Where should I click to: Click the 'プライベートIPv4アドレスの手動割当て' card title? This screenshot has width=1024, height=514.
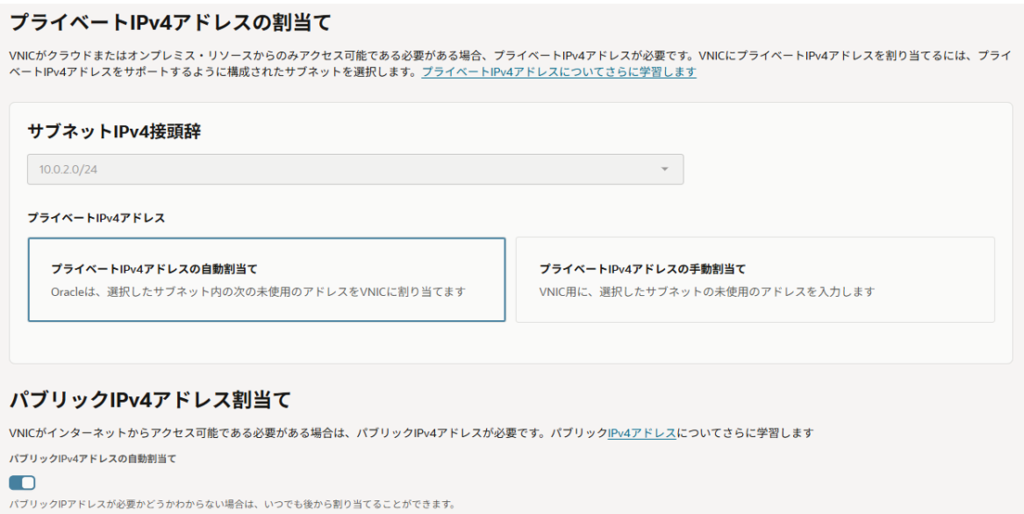click(x=642, y=269)
